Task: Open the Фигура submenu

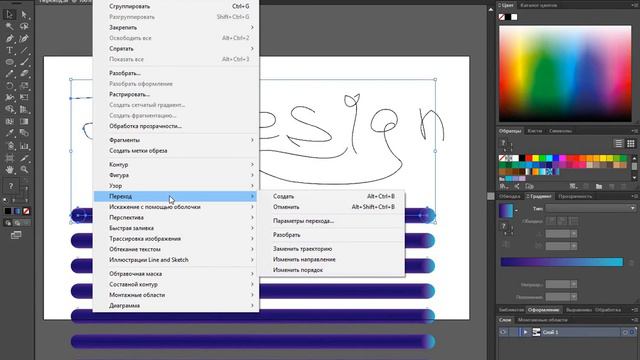Action: (x=176, y=175)
